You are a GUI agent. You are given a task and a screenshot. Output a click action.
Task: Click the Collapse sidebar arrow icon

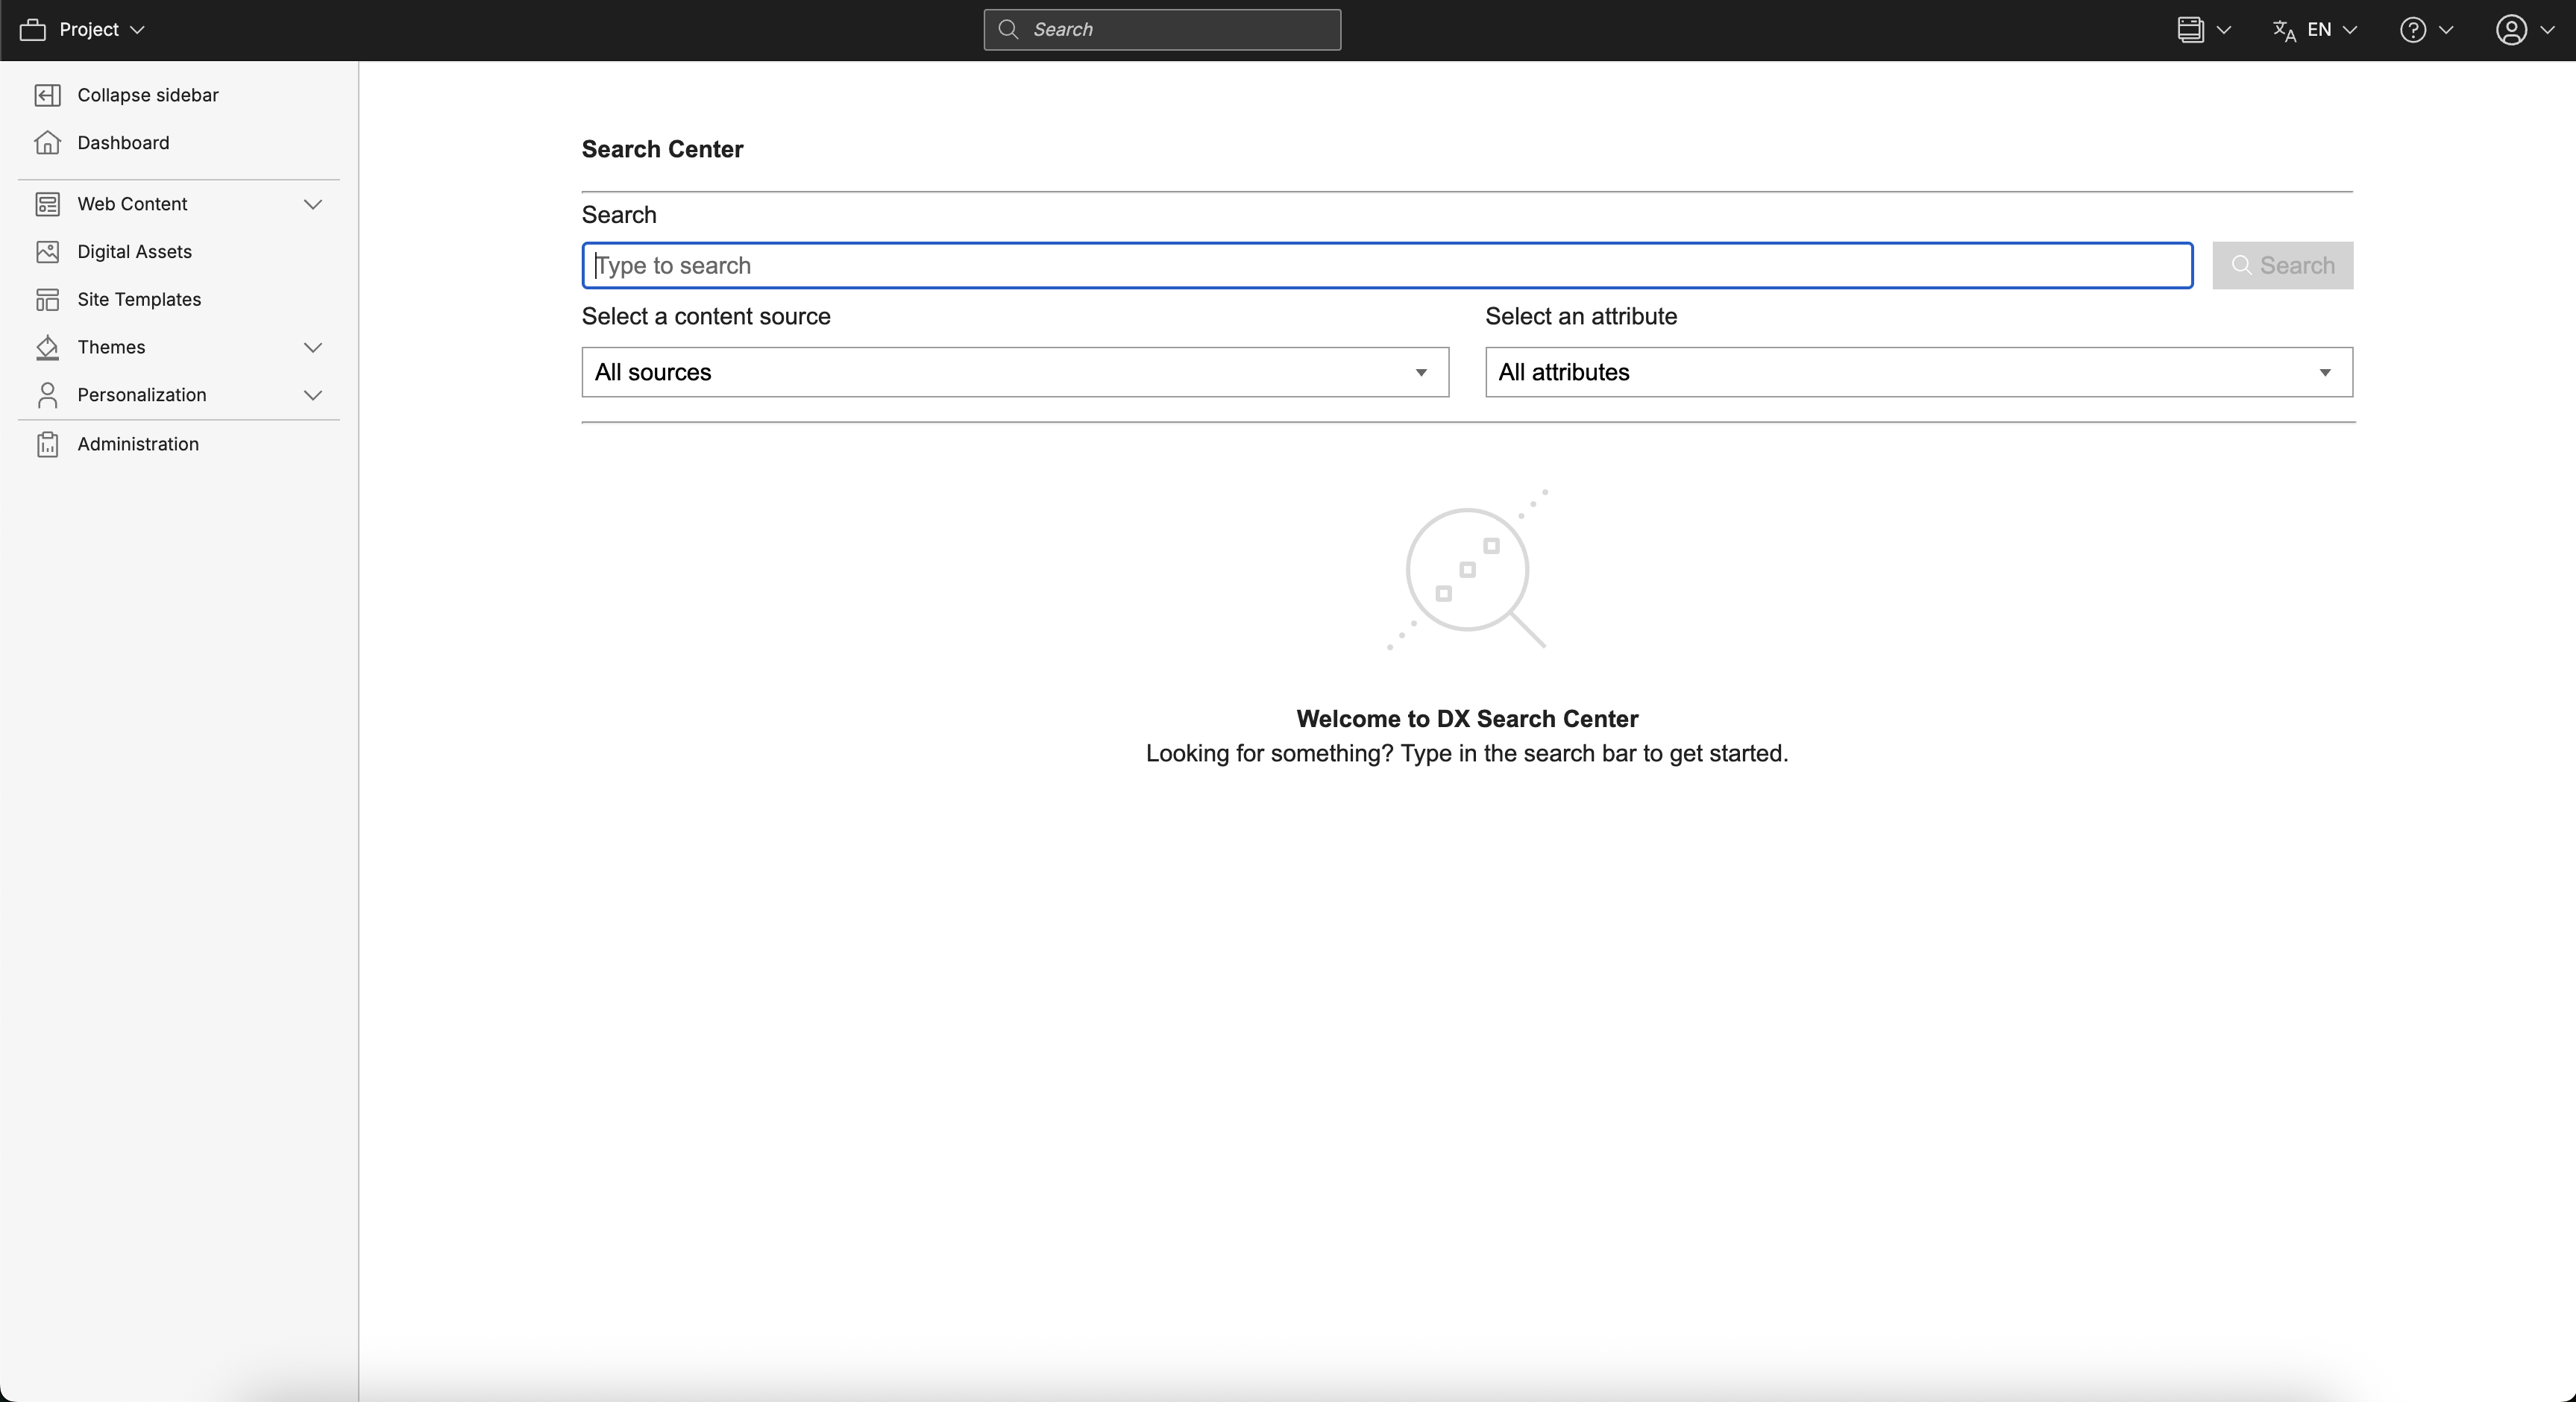pyautogui.click(x=47, y=95)
